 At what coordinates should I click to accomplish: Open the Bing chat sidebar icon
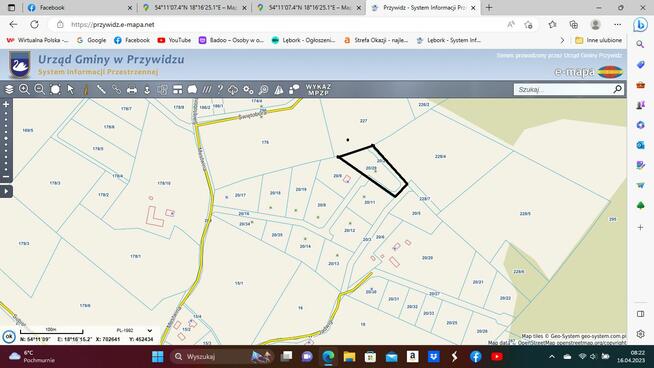[x=640, y=25]
